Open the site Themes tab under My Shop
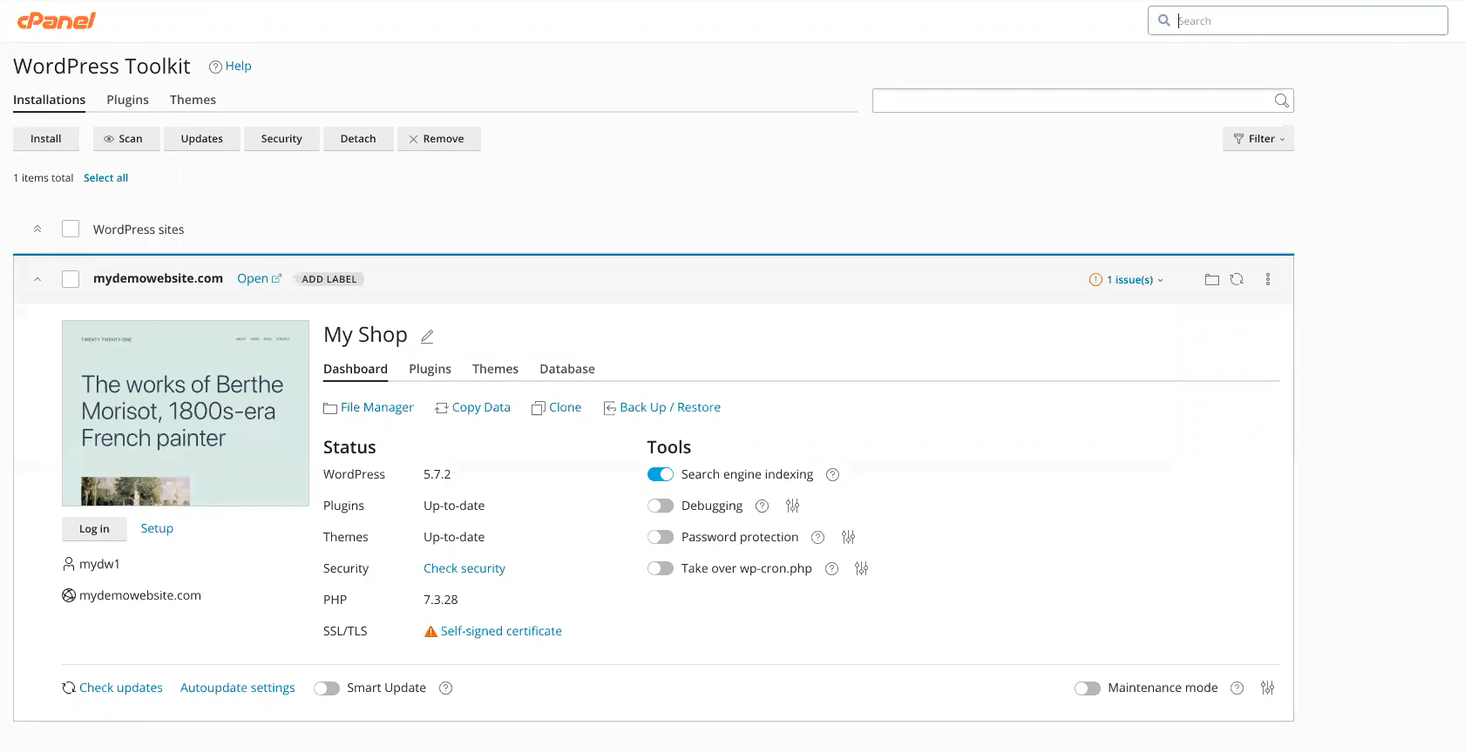 click(x=495, y=369)
